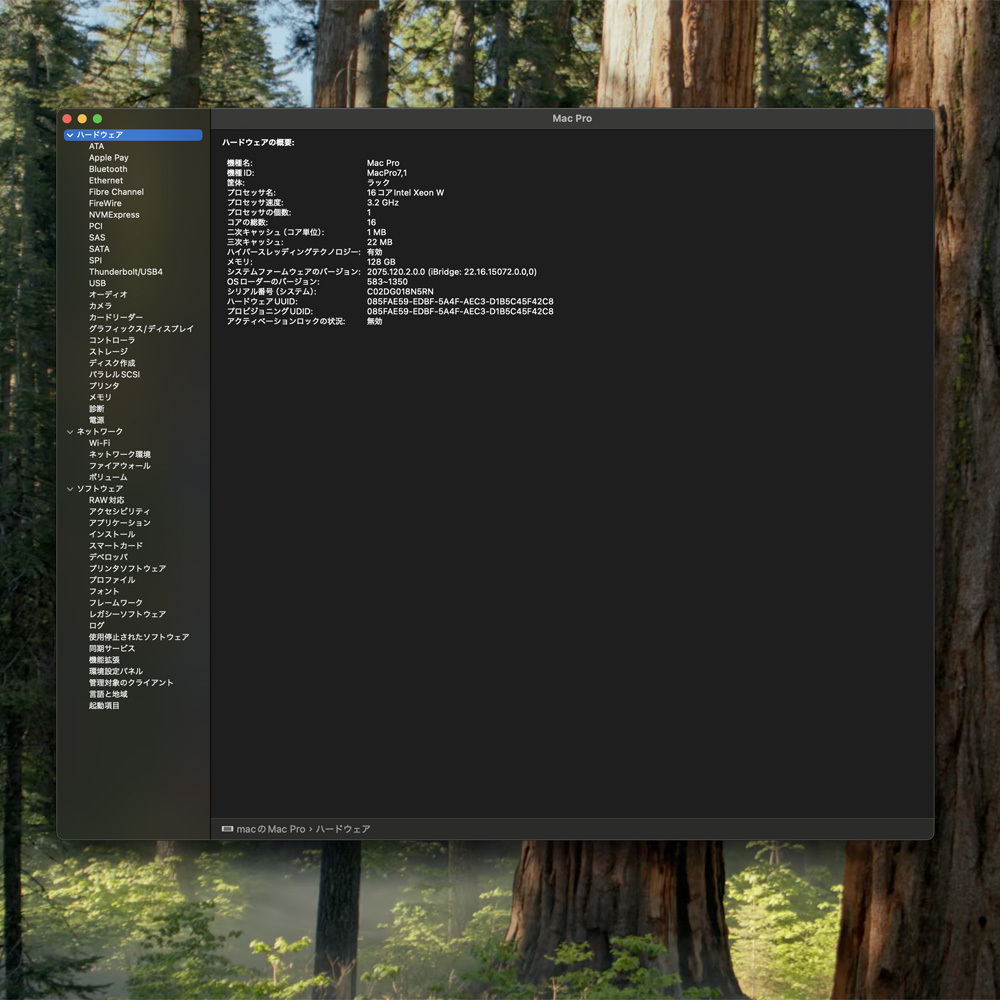1000x1000 pixels.
Task: Click 'macのMac Pro' in path bar
Action: (271, 829)
